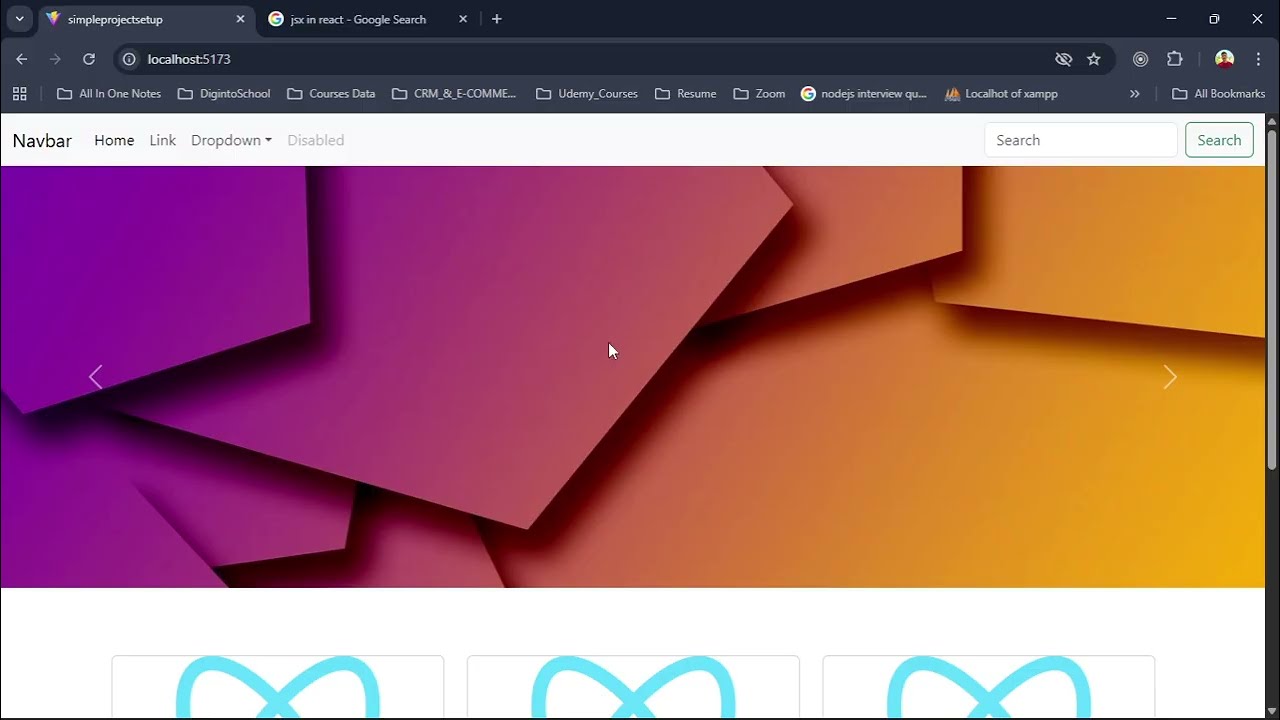This screenshot has height=720, width=1280.
Task: Open Resume bookmark folder
Action: (686, 93)
